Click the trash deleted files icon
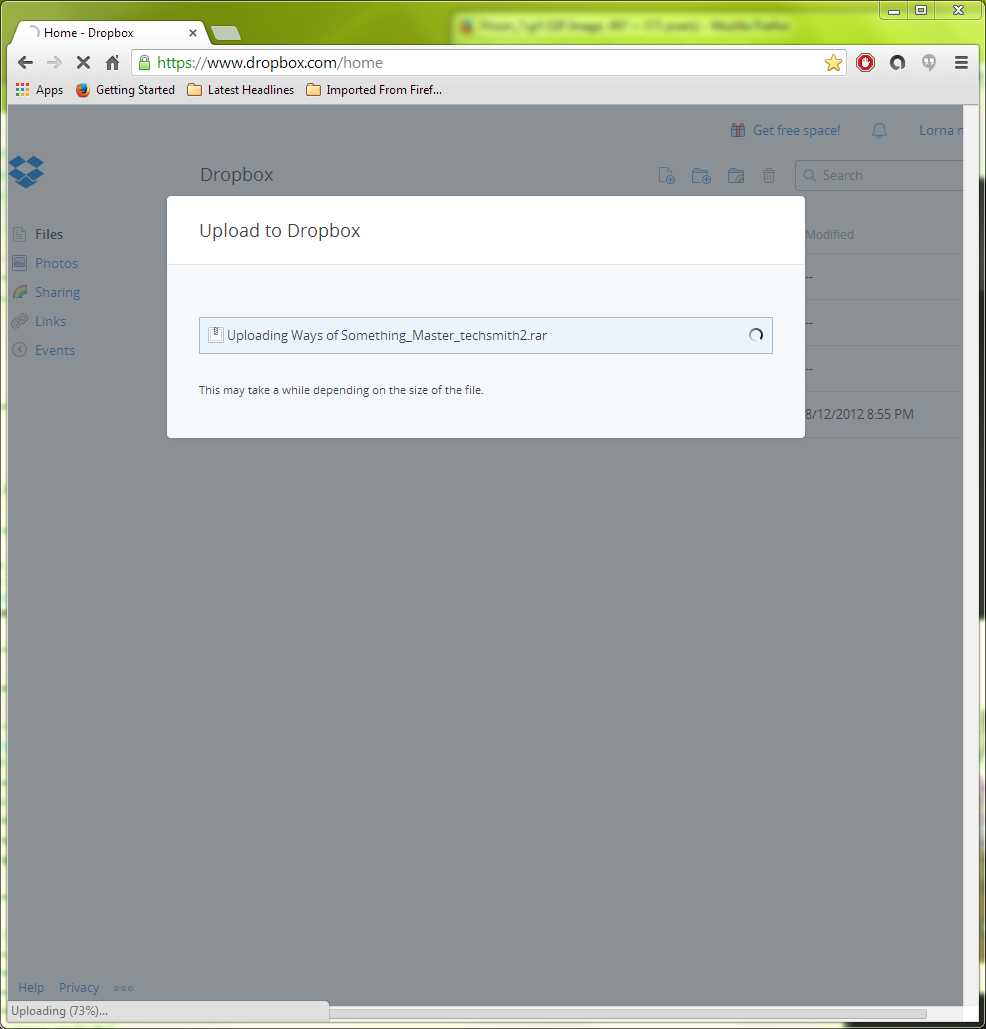The height and width of the screenshot is (1029, 986). pos(769,175)
